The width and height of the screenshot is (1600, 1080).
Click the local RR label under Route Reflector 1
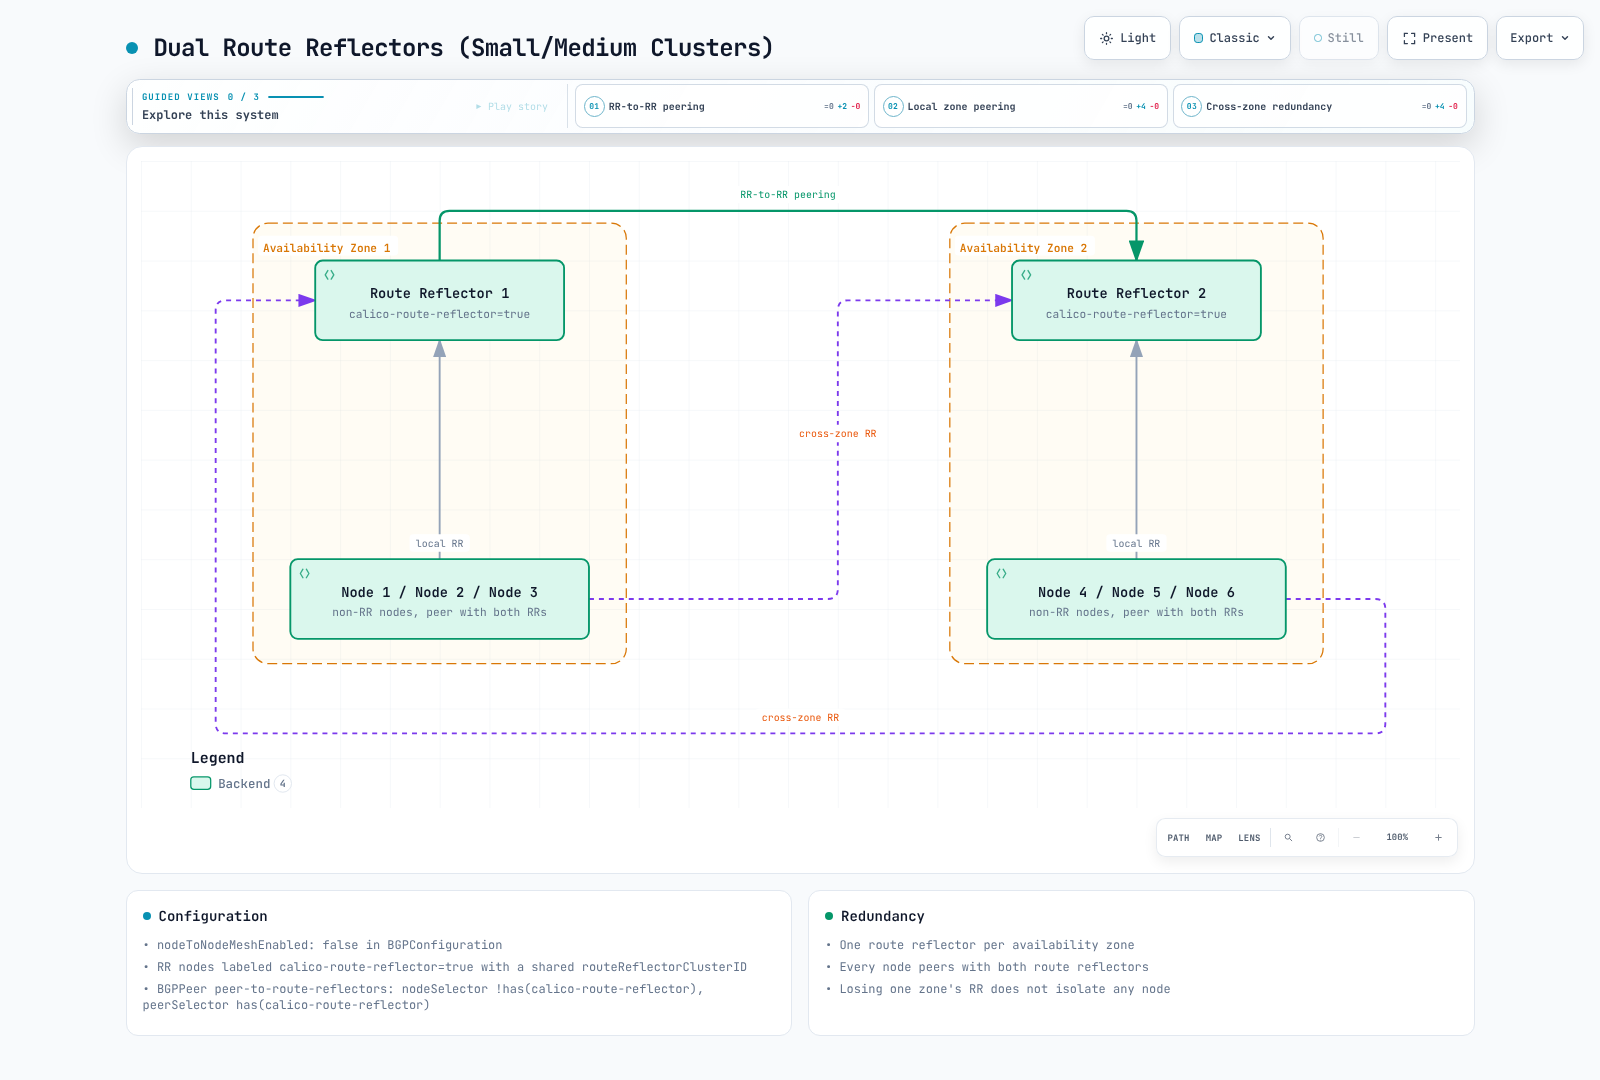point(440,544)
